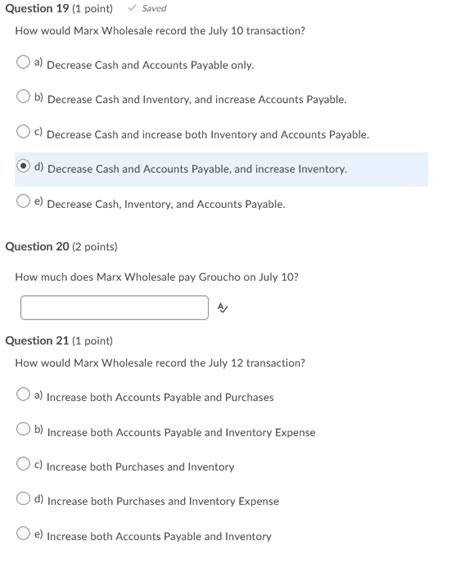This screenshot has width=474, height=572.
Task: Click the July 10 Groucho payment question text
Action: click(x=157, y=277)
